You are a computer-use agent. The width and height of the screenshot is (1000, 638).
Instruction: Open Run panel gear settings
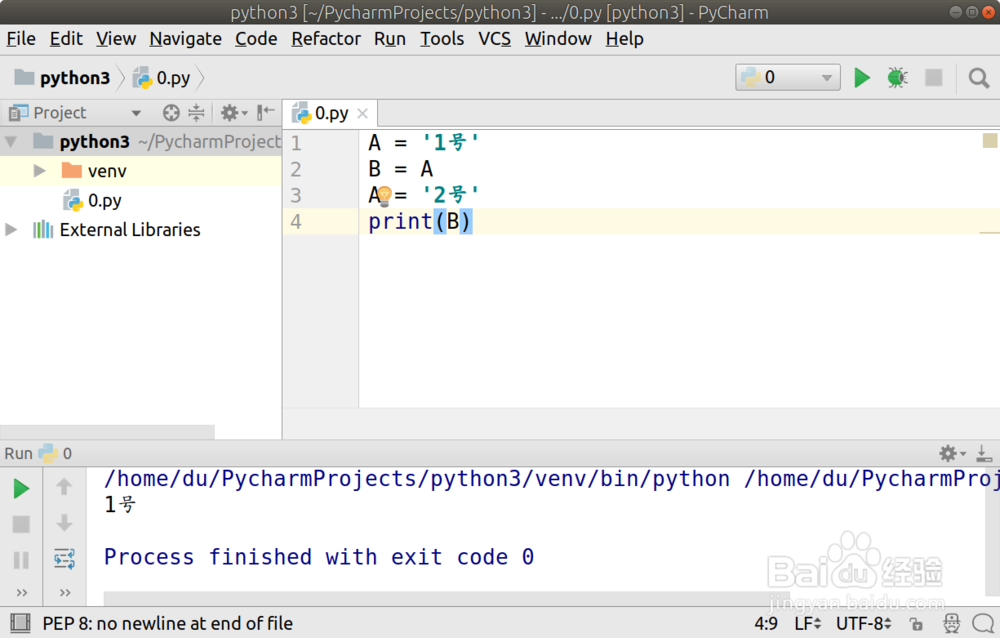952,454
